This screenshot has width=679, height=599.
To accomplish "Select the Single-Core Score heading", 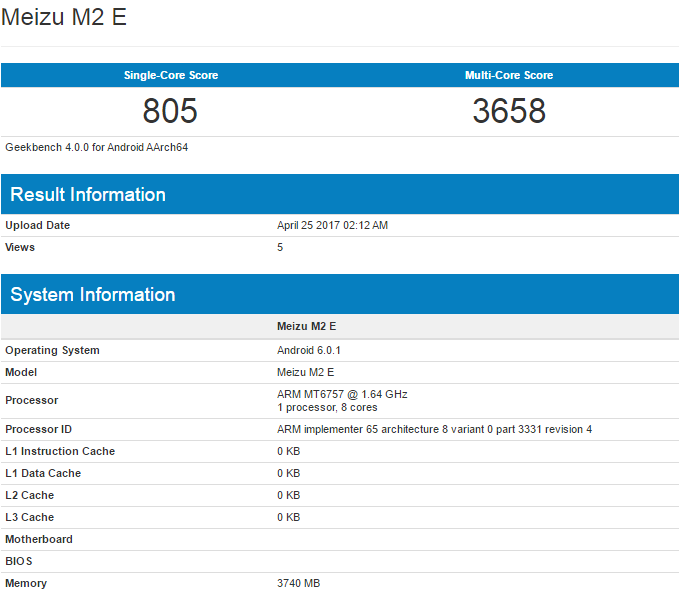I will [x=171, y=75].
